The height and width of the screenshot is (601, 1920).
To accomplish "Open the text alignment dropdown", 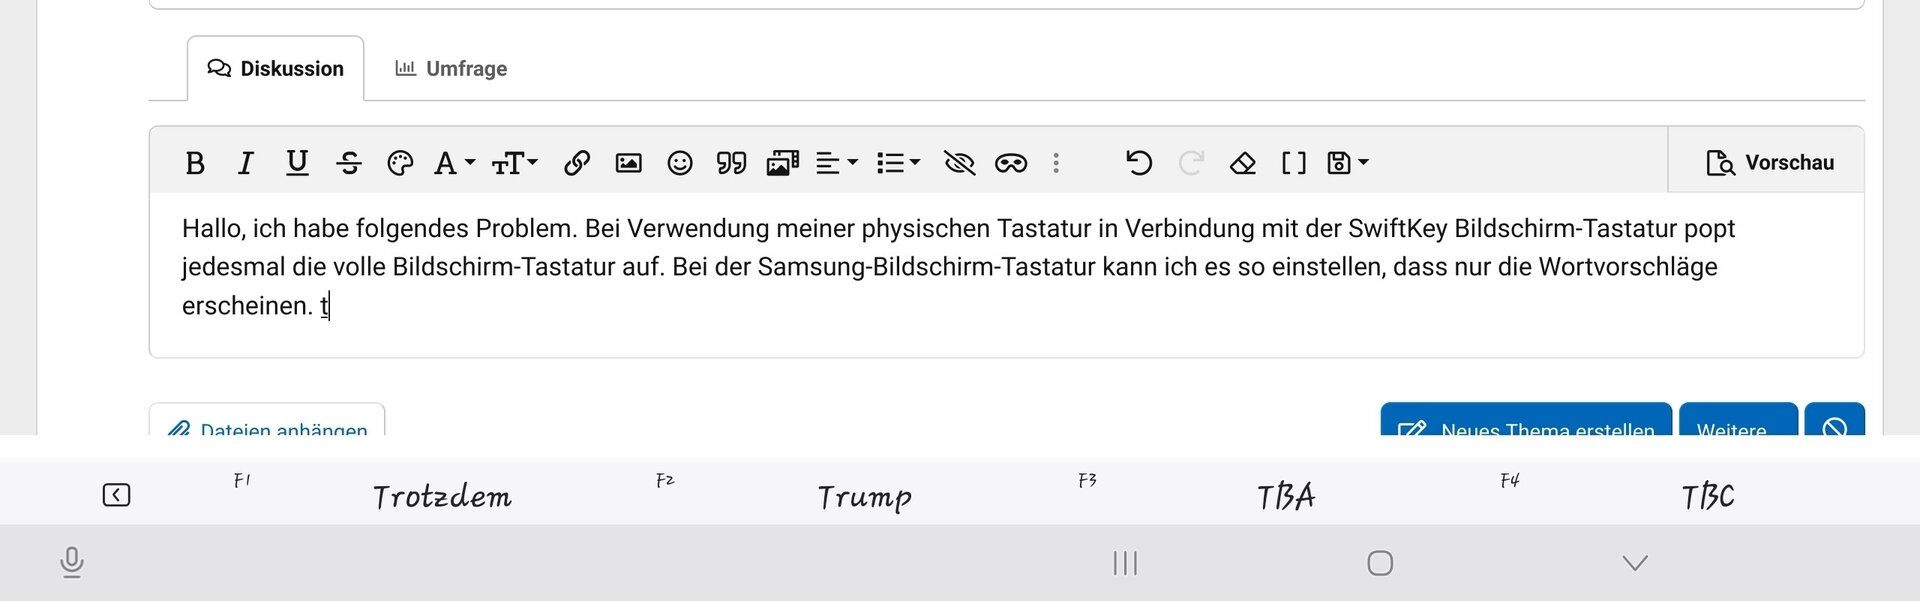I will pyautogui.click(x=836, y=163).
